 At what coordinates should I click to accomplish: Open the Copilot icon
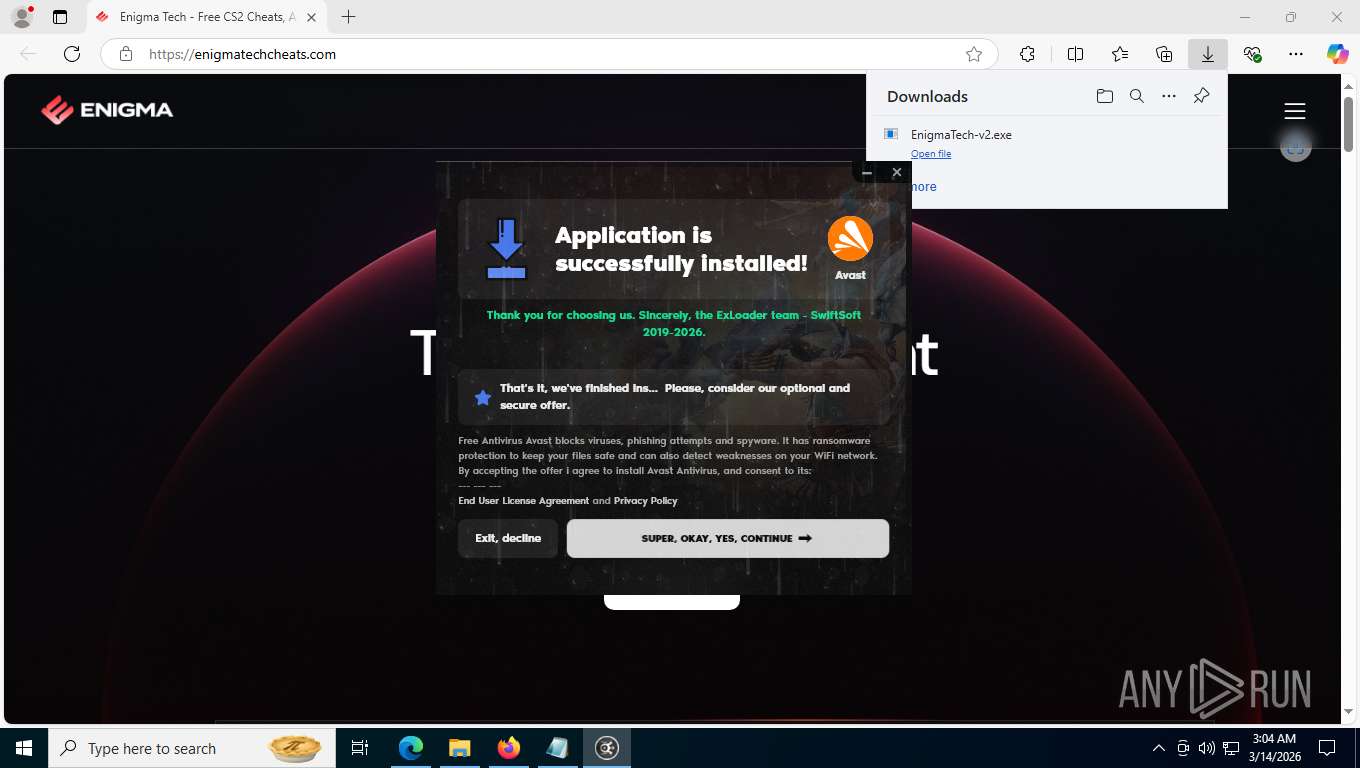click(x=1338, y=54)
